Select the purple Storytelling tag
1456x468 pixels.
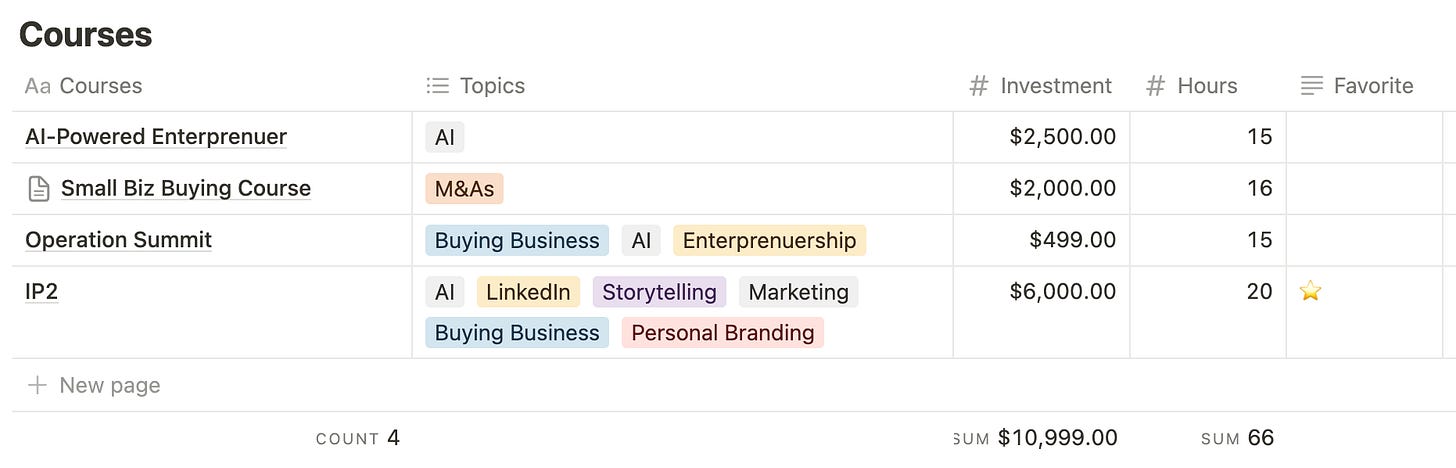tap(659, 292)
